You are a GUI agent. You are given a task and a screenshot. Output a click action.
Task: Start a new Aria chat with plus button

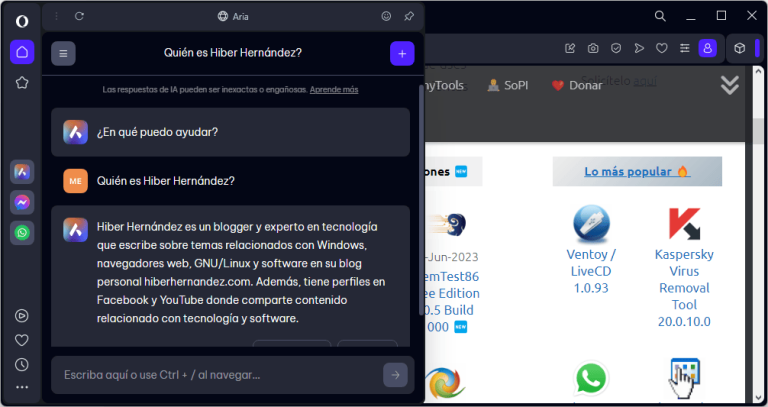[402, 53]
